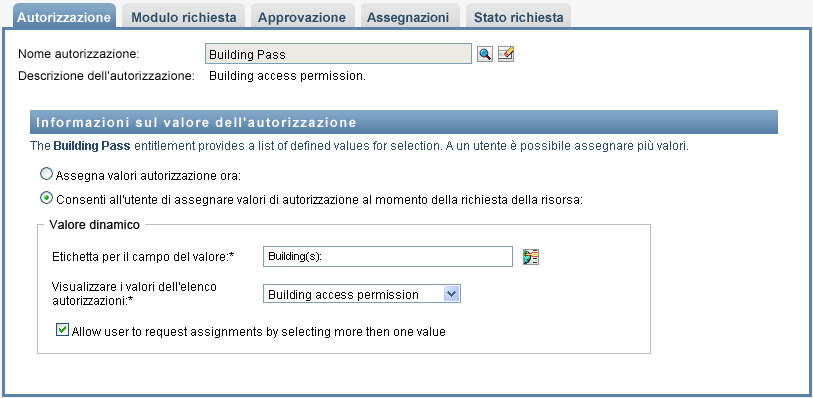813x398 pixels.
Task: Click the bold Building Pass entitlement text
Action: click(92, 146)
